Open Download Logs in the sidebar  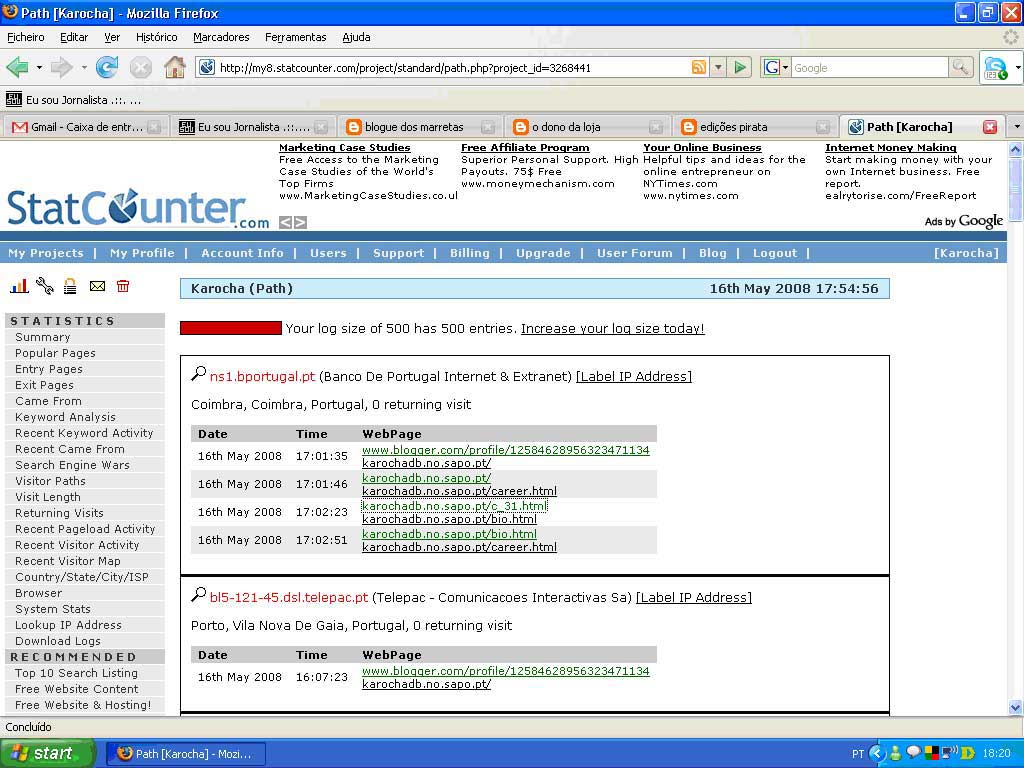(x=58, y=641)
